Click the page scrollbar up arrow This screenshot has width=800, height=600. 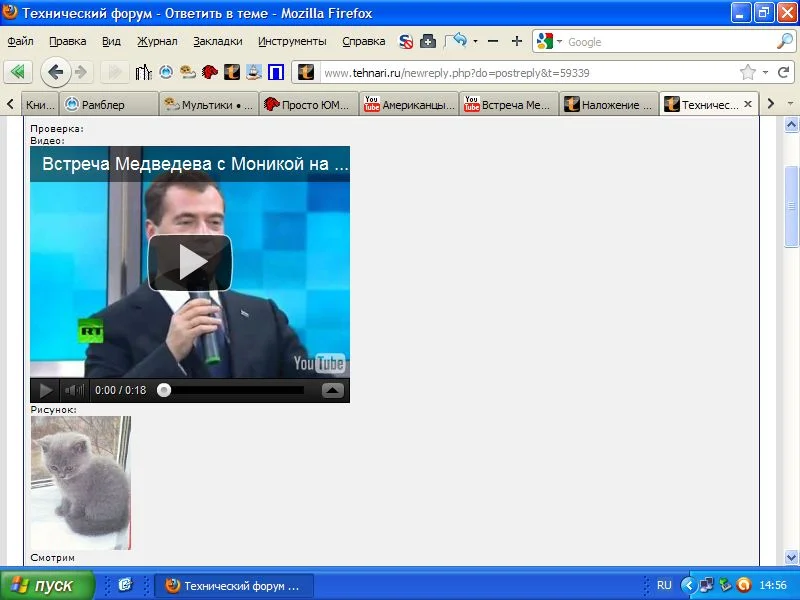[791, 124]
